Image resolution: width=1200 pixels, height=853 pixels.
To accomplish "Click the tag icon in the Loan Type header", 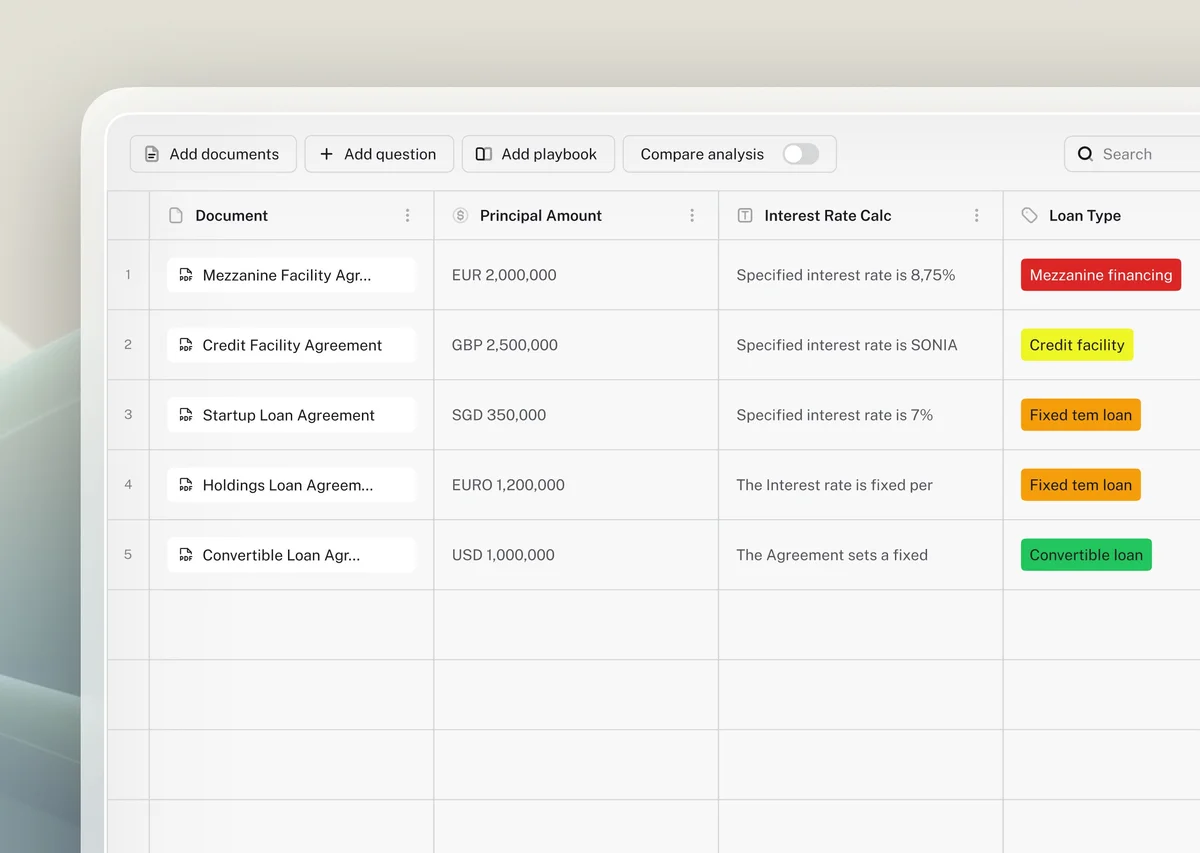I will [x=1029, y=215].
